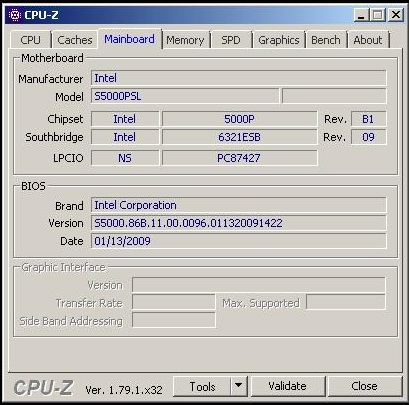Click the Model field S5000PSL
The image size is (409, 405).
tap(185, 96)
